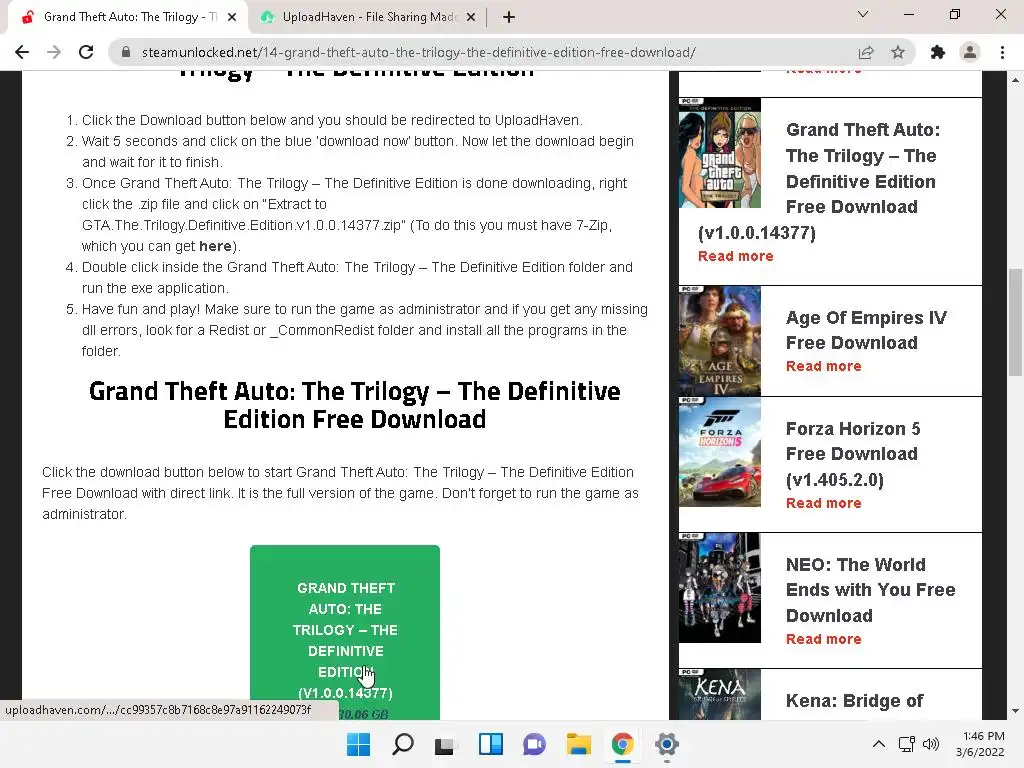Click scrollbar down arrow
The height and width of the screenshot is (768, 1024).
(1015, 711)
